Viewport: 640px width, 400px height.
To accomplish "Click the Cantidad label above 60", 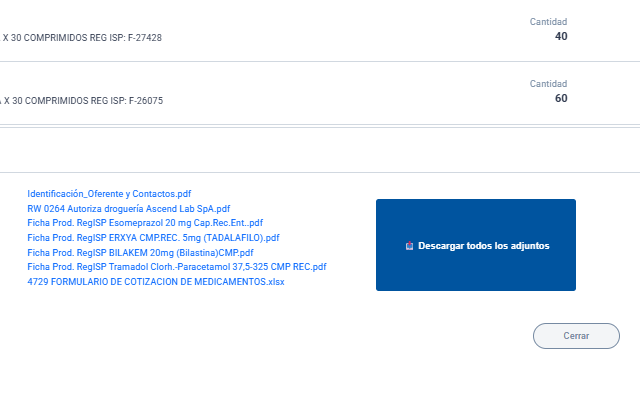I will click(548, 84).
